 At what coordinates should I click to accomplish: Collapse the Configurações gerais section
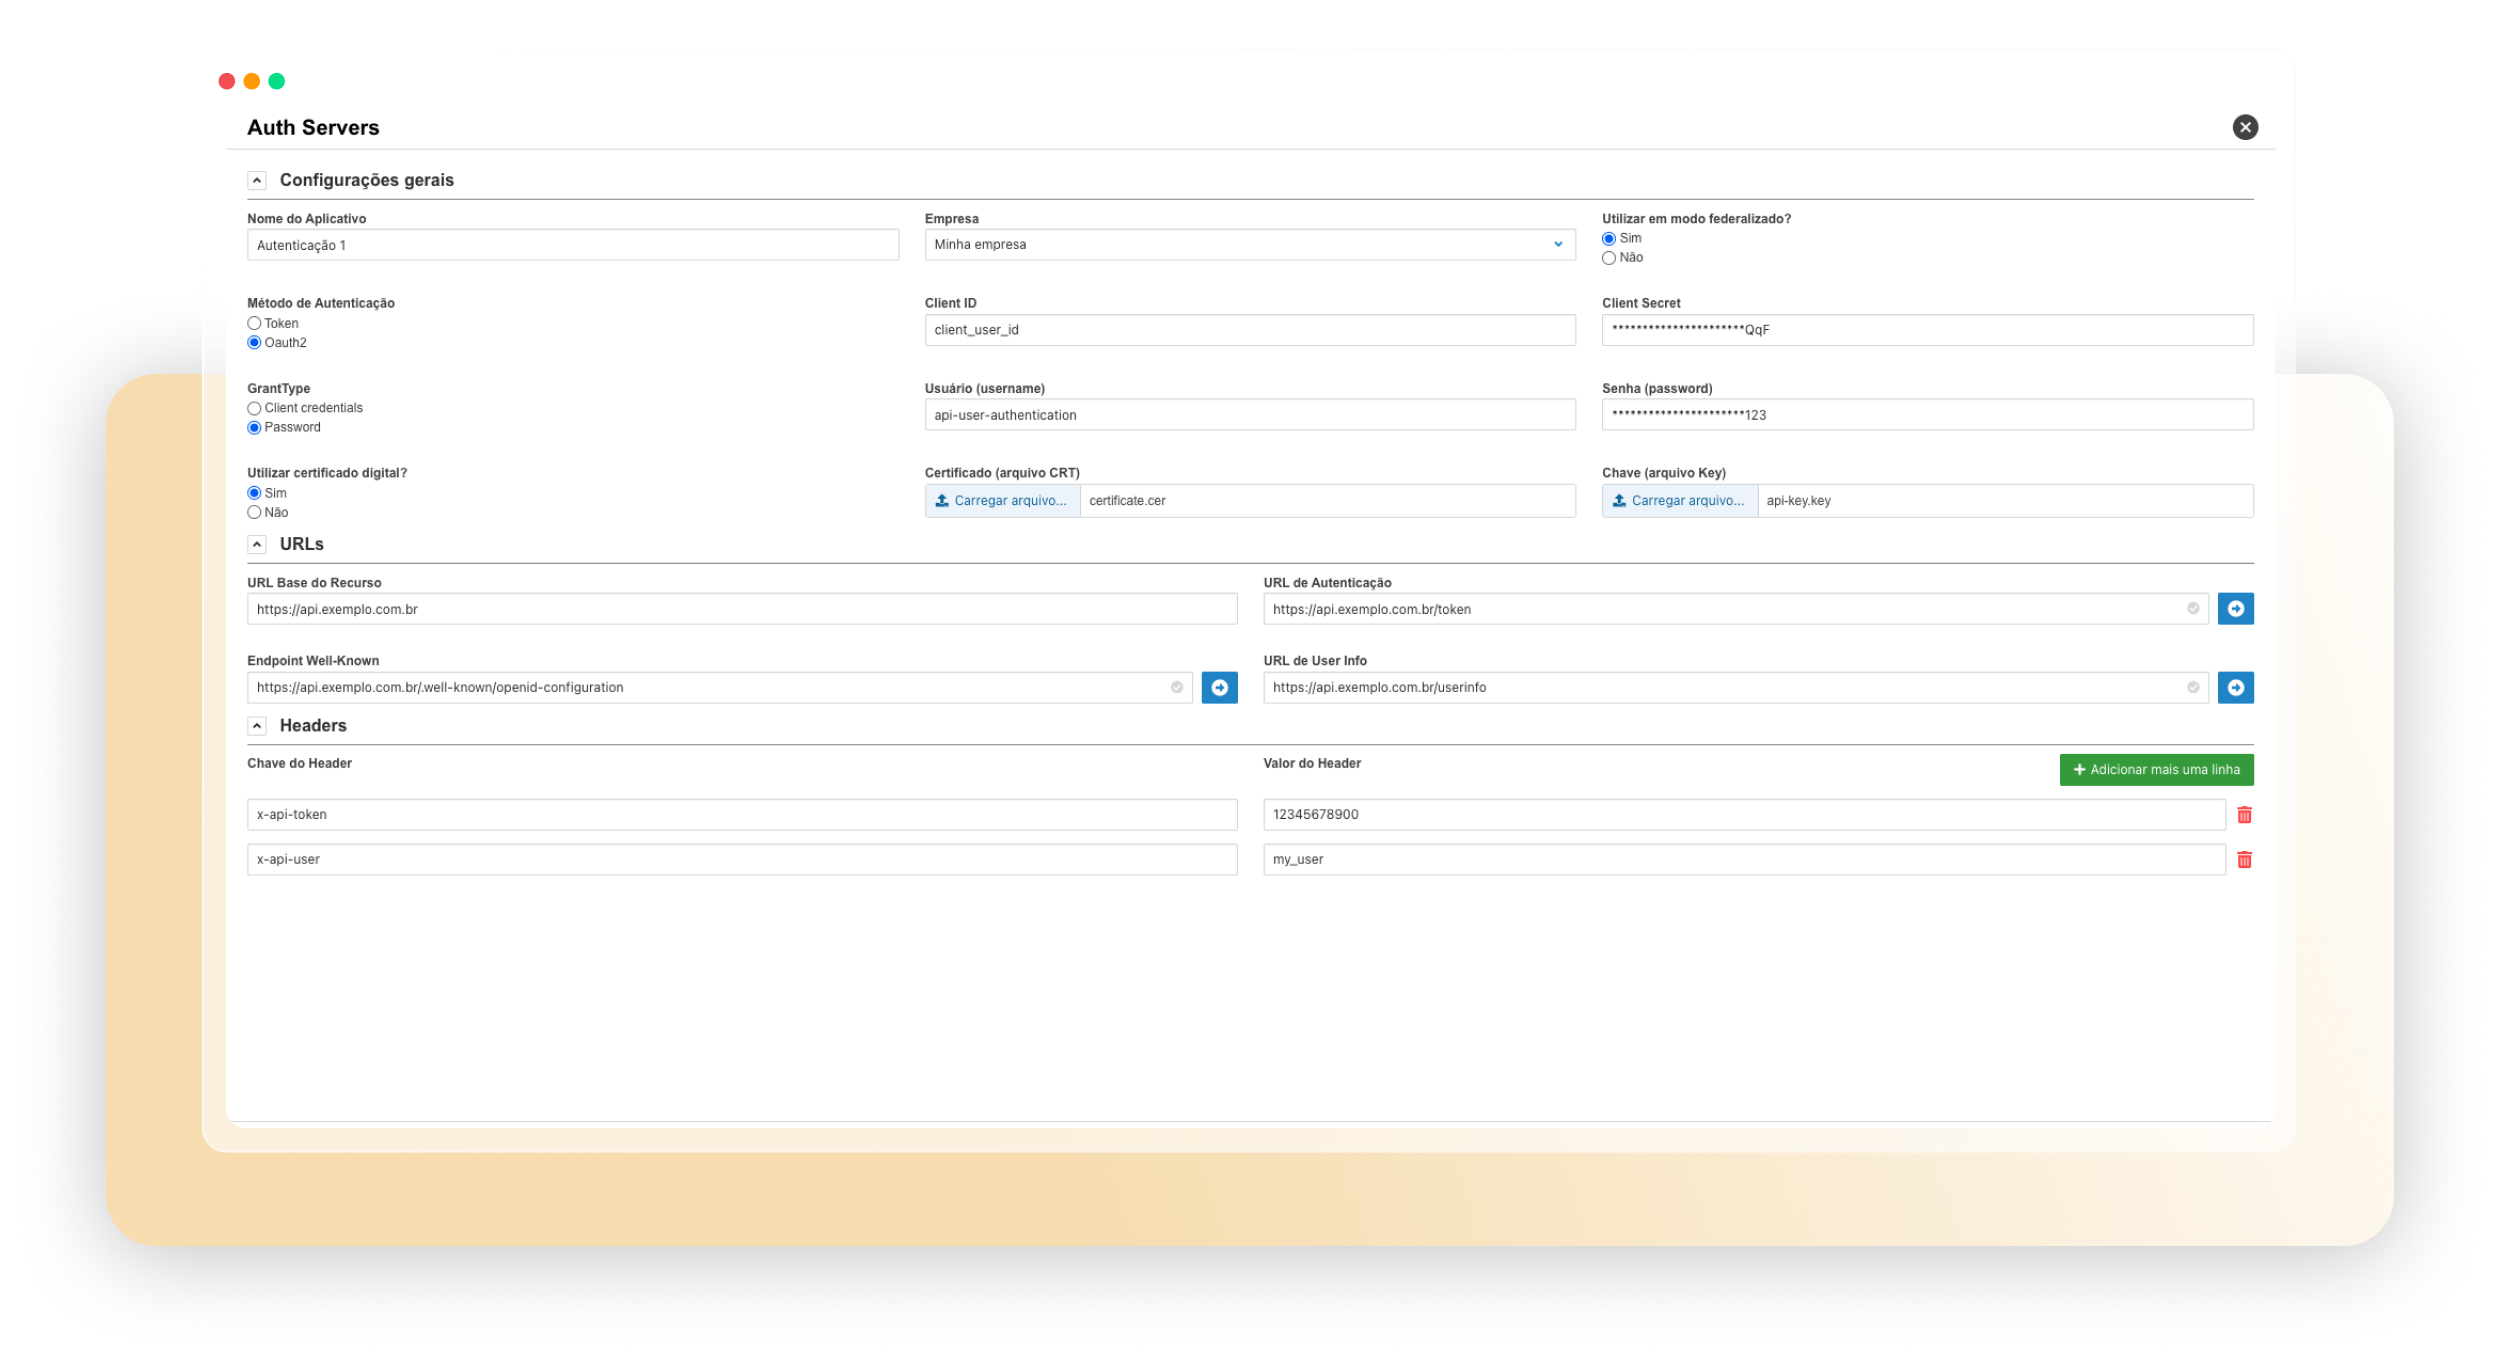tap(258, 180)
